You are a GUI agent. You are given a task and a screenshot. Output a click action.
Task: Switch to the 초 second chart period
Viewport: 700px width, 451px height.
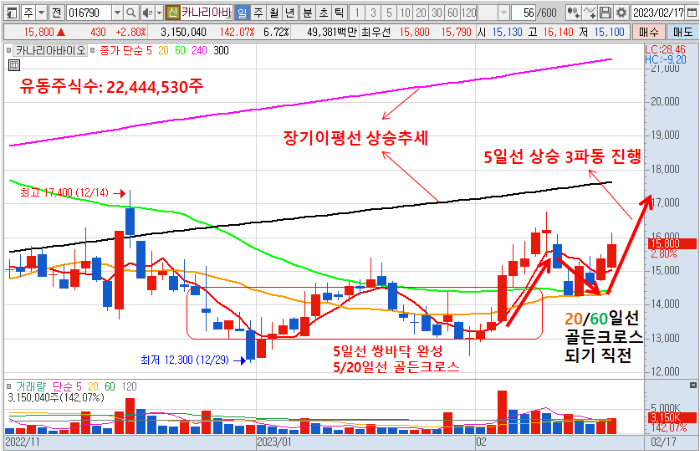323,13
